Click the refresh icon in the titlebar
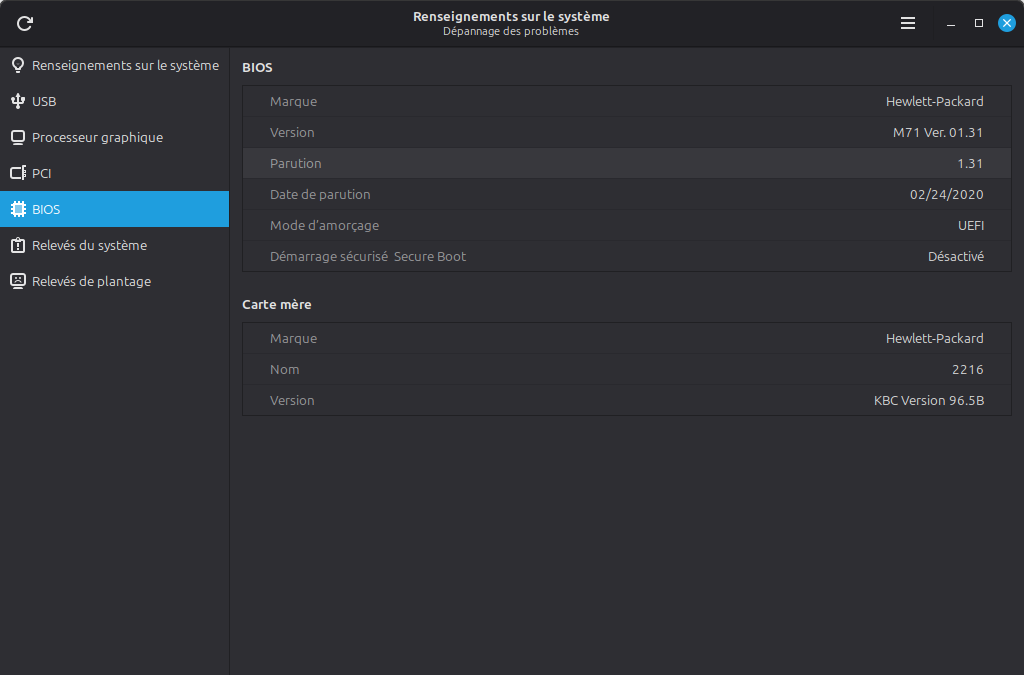Screen dimensions: 1024x675 (24, 23)
